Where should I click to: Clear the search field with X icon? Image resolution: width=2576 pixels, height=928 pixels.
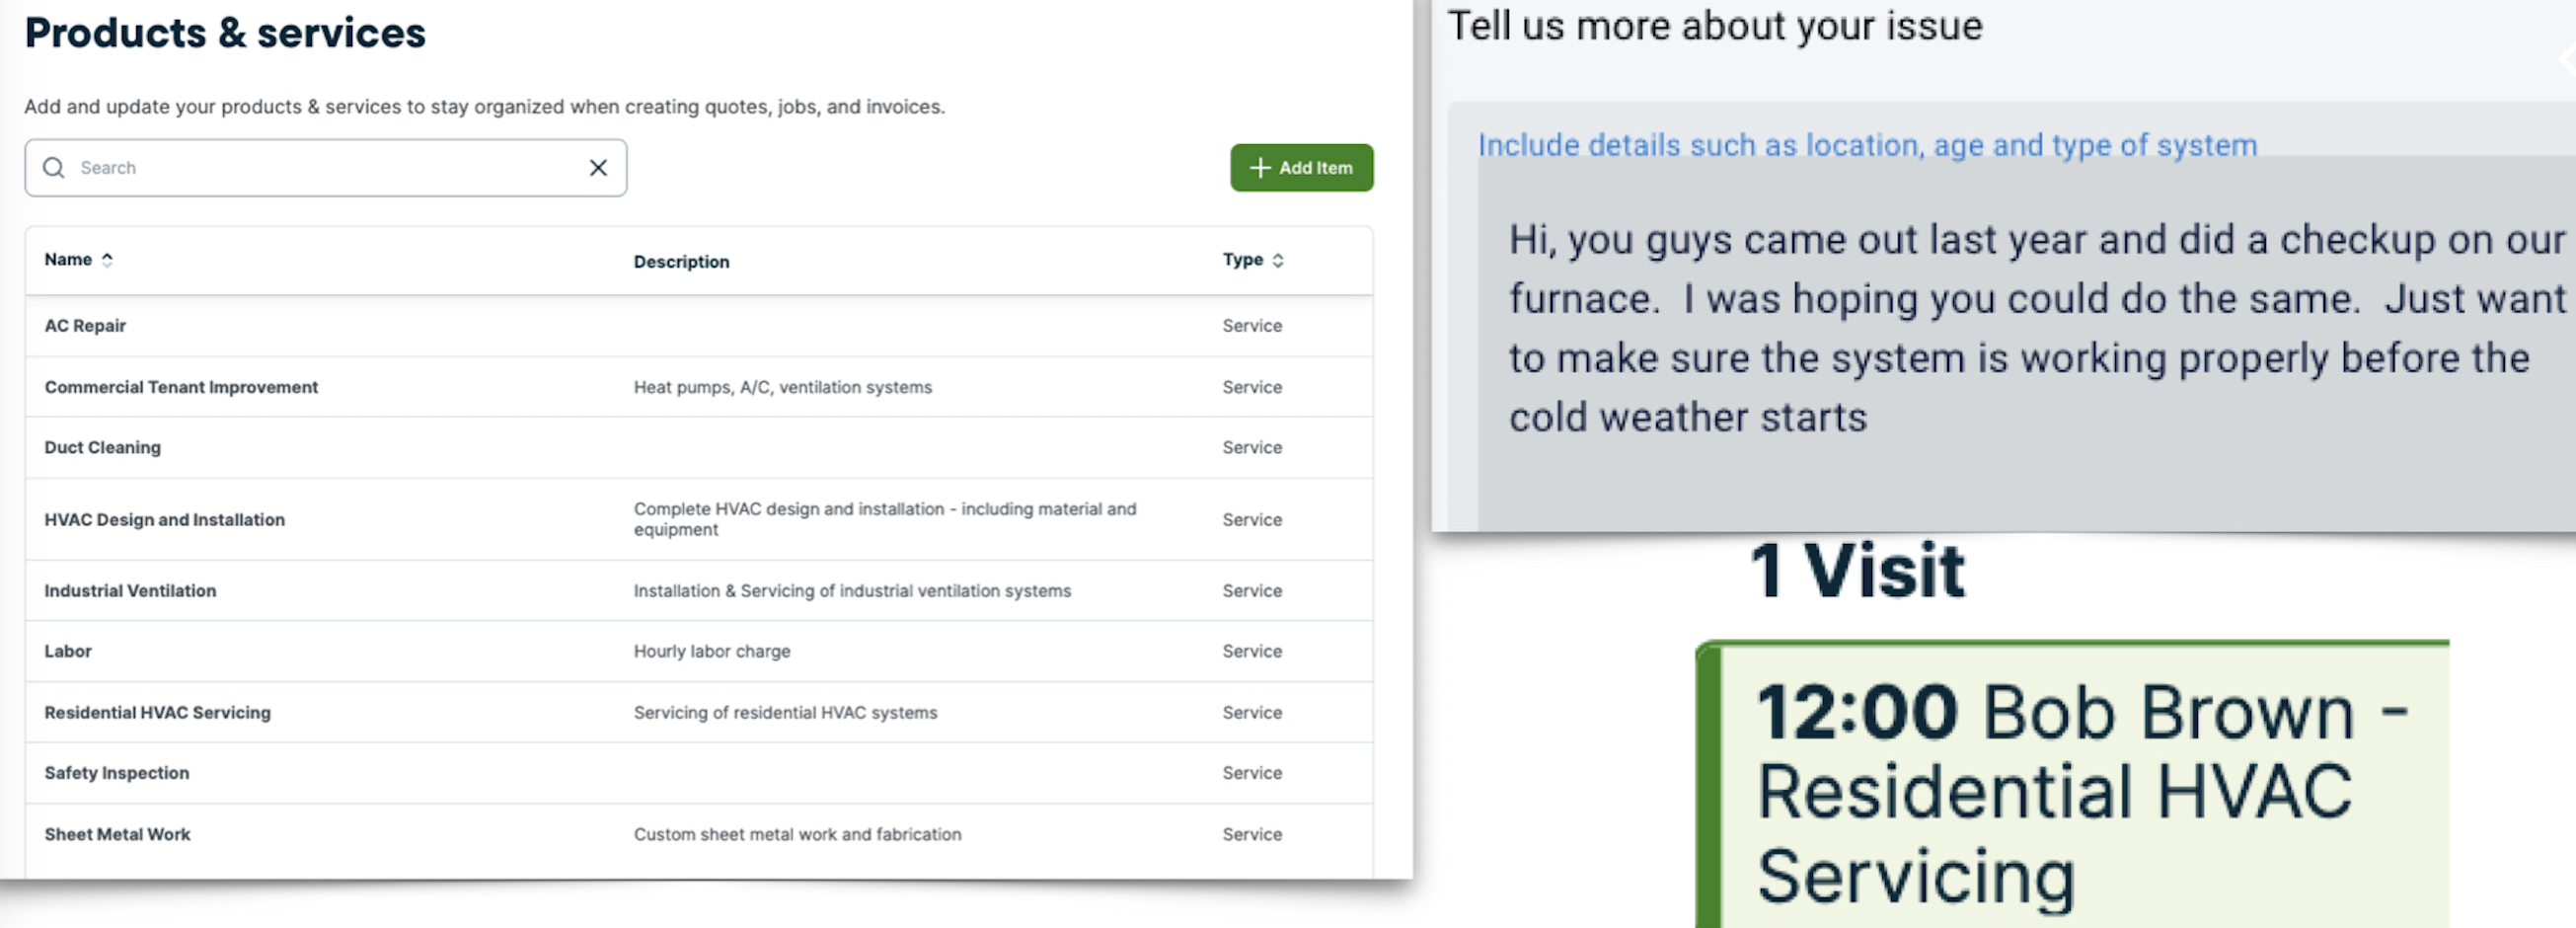(598, 168)
